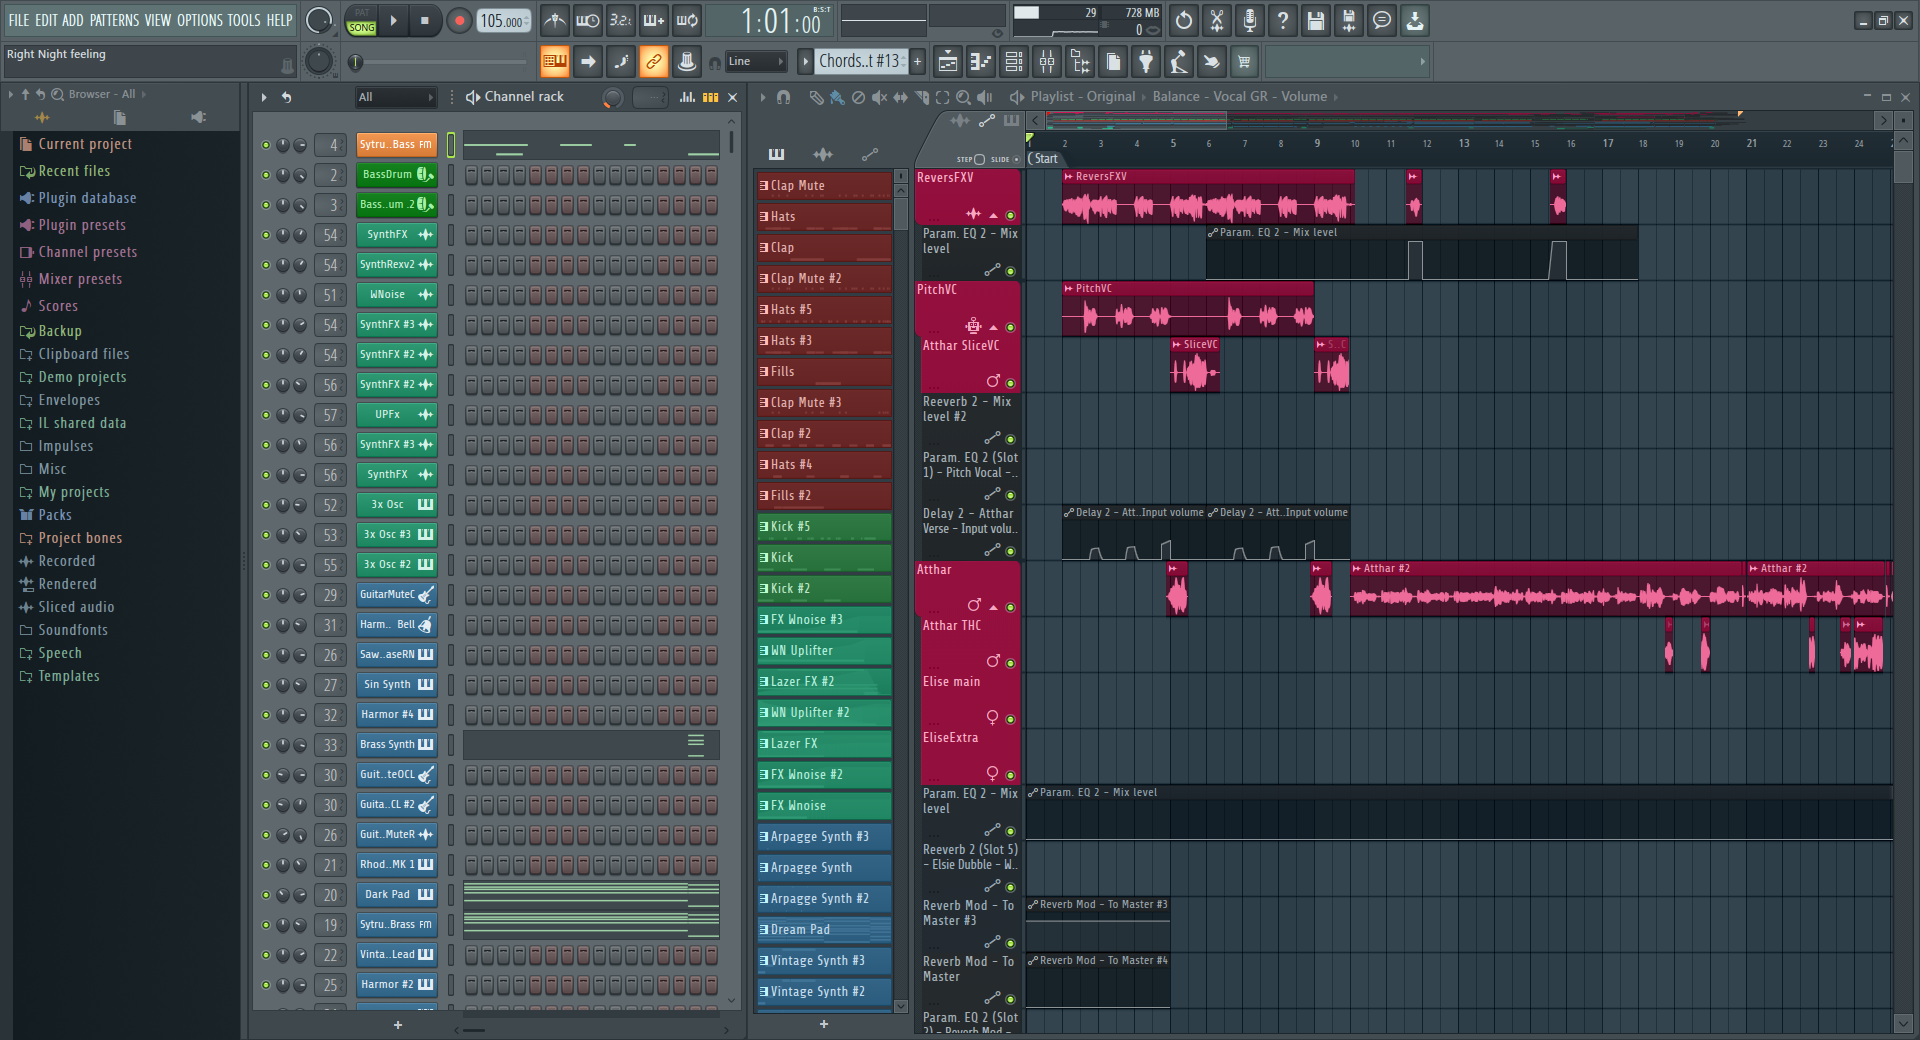Click the tempo field showing 105.000
1920x1040 pixels.
point(504,21)
